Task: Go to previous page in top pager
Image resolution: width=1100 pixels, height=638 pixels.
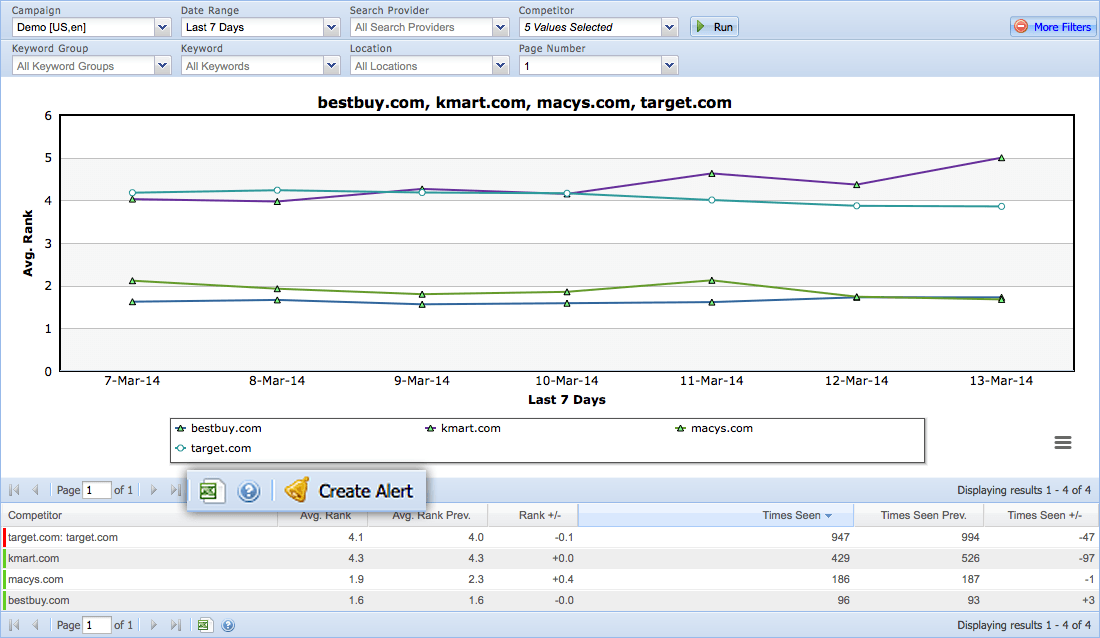Action: coord(35,490)
